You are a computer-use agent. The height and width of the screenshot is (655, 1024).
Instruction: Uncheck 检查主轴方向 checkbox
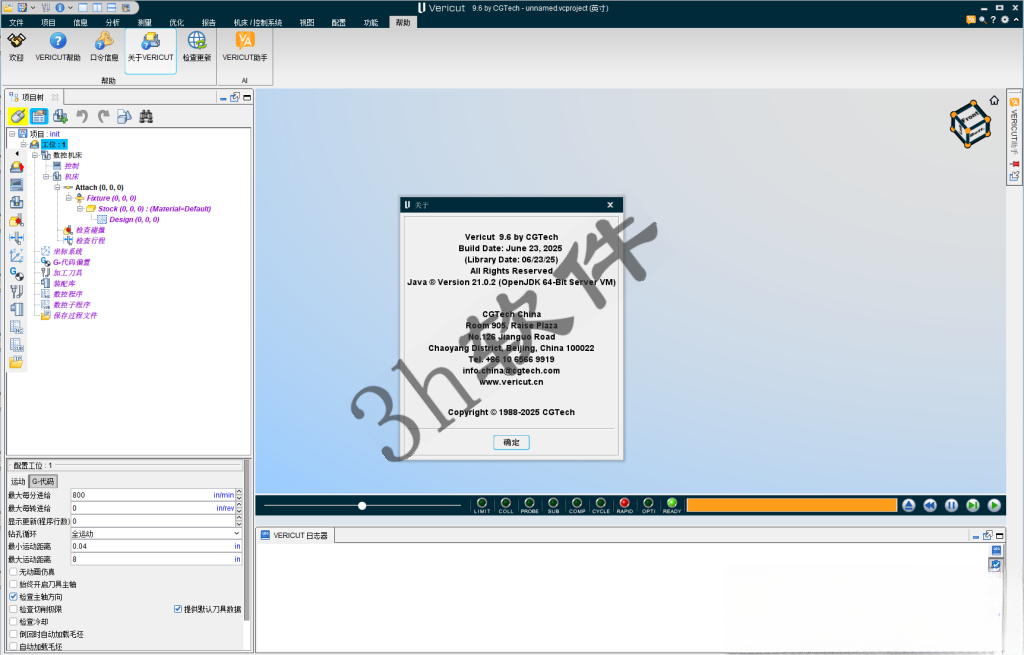[x=13, y=596]
